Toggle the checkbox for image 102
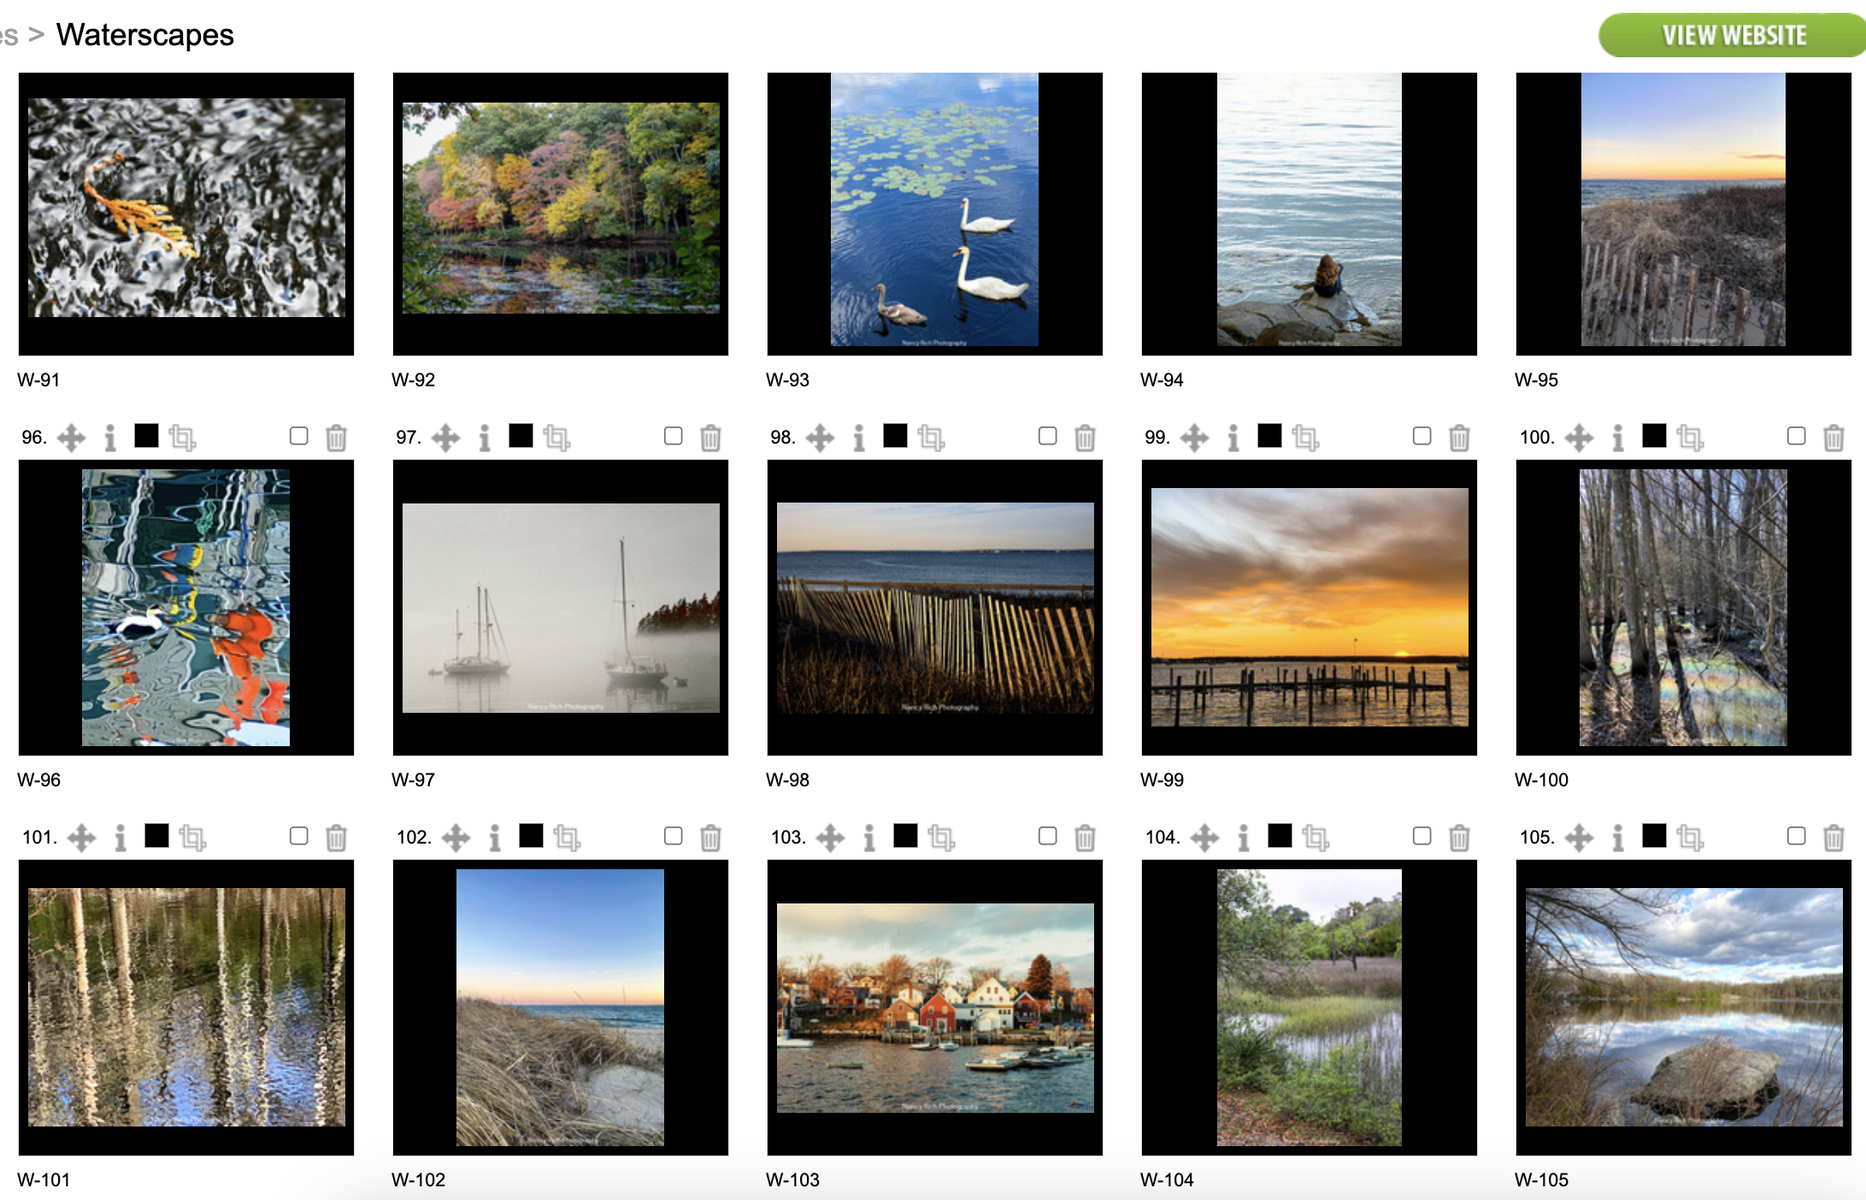Screen dimensions: 1866x1200 point(673,835)
